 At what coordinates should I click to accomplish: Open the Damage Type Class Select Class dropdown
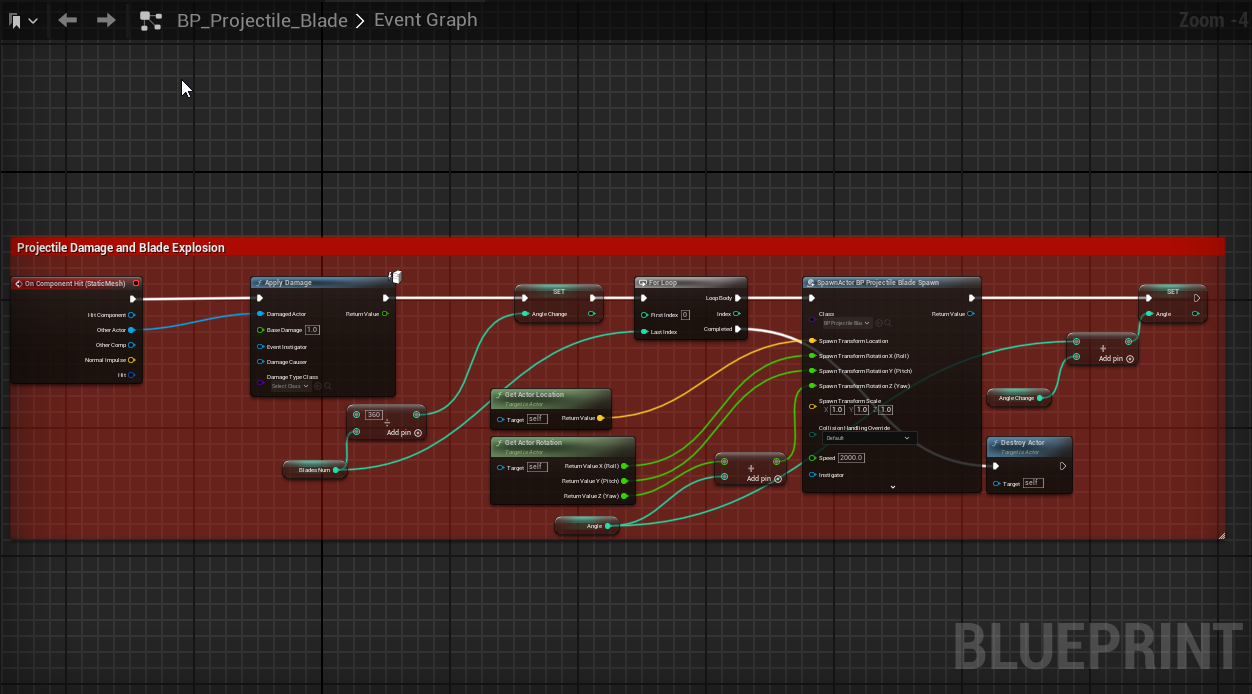click(x=291, y=386)
